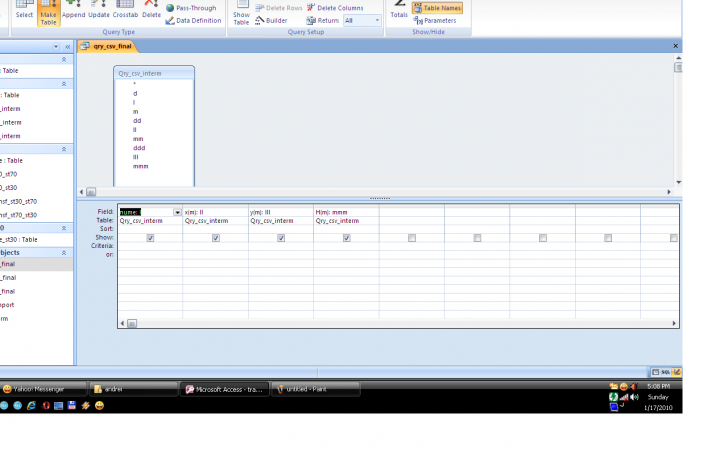This screenshot has height=455, width=728.
Task: Click Sort cell under x(m) column
Action: (215, 229)
